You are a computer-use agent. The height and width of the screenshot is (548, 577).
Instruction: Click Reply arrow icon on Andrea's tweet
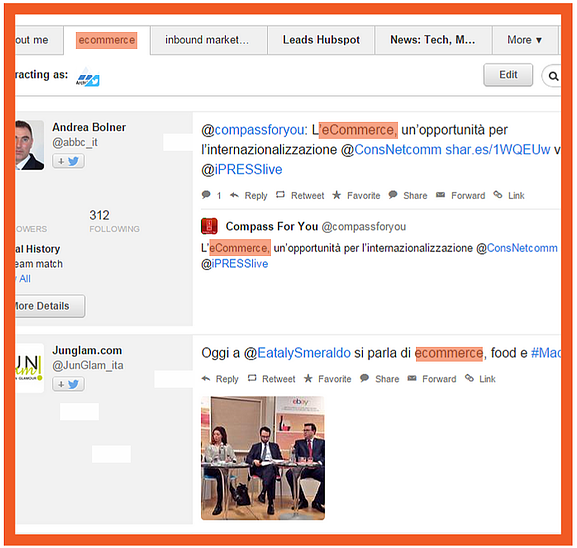coord(234,195)
